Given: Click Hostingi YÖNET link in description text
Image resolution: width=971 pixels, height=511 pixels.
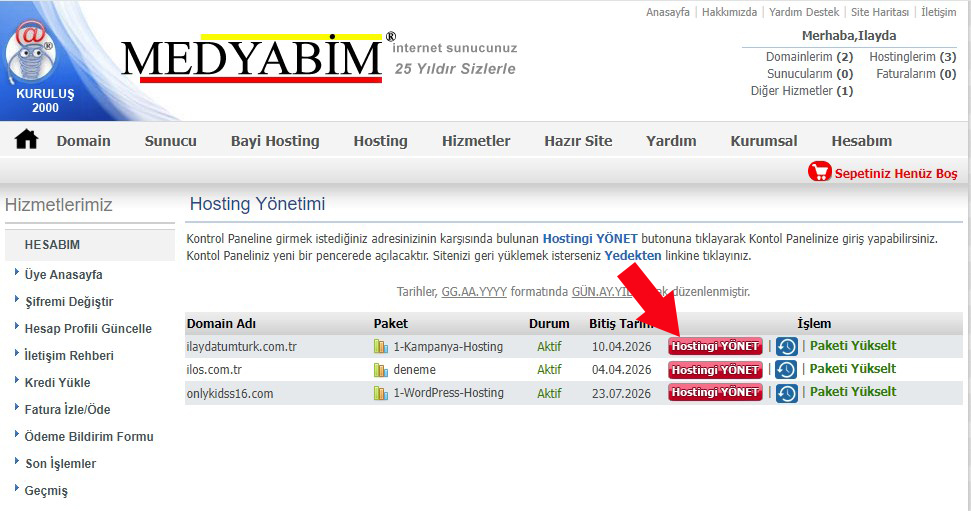Looking at the screenshot, I should pyautogui.click(x=590, y=238).
